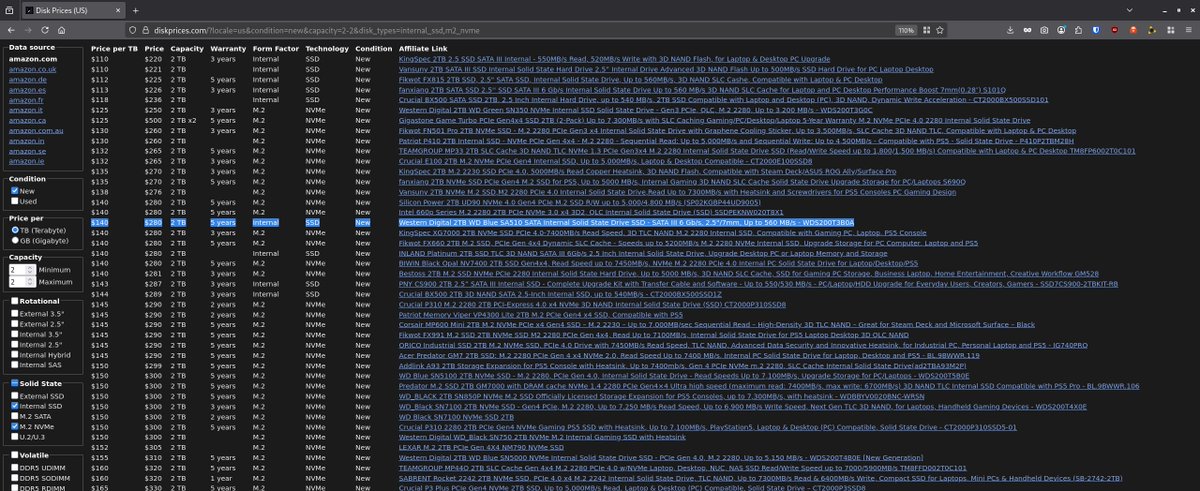This screenshot has height=491, width=1200.
Task: Check the M.2 SATA checkbox
Action: (15, 415)
